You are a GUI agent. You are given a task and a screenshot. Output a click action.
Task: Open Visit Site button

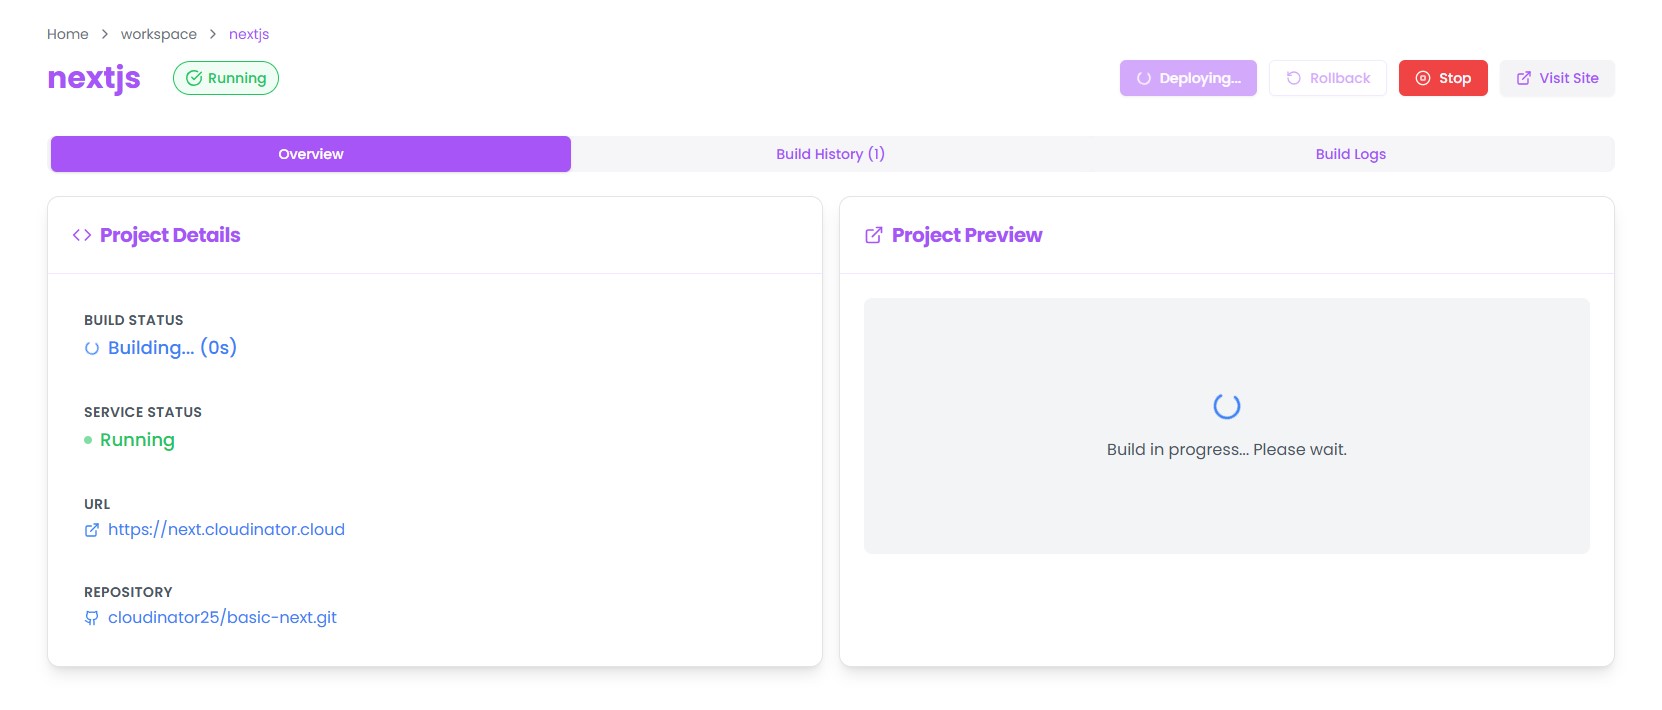1557,78
